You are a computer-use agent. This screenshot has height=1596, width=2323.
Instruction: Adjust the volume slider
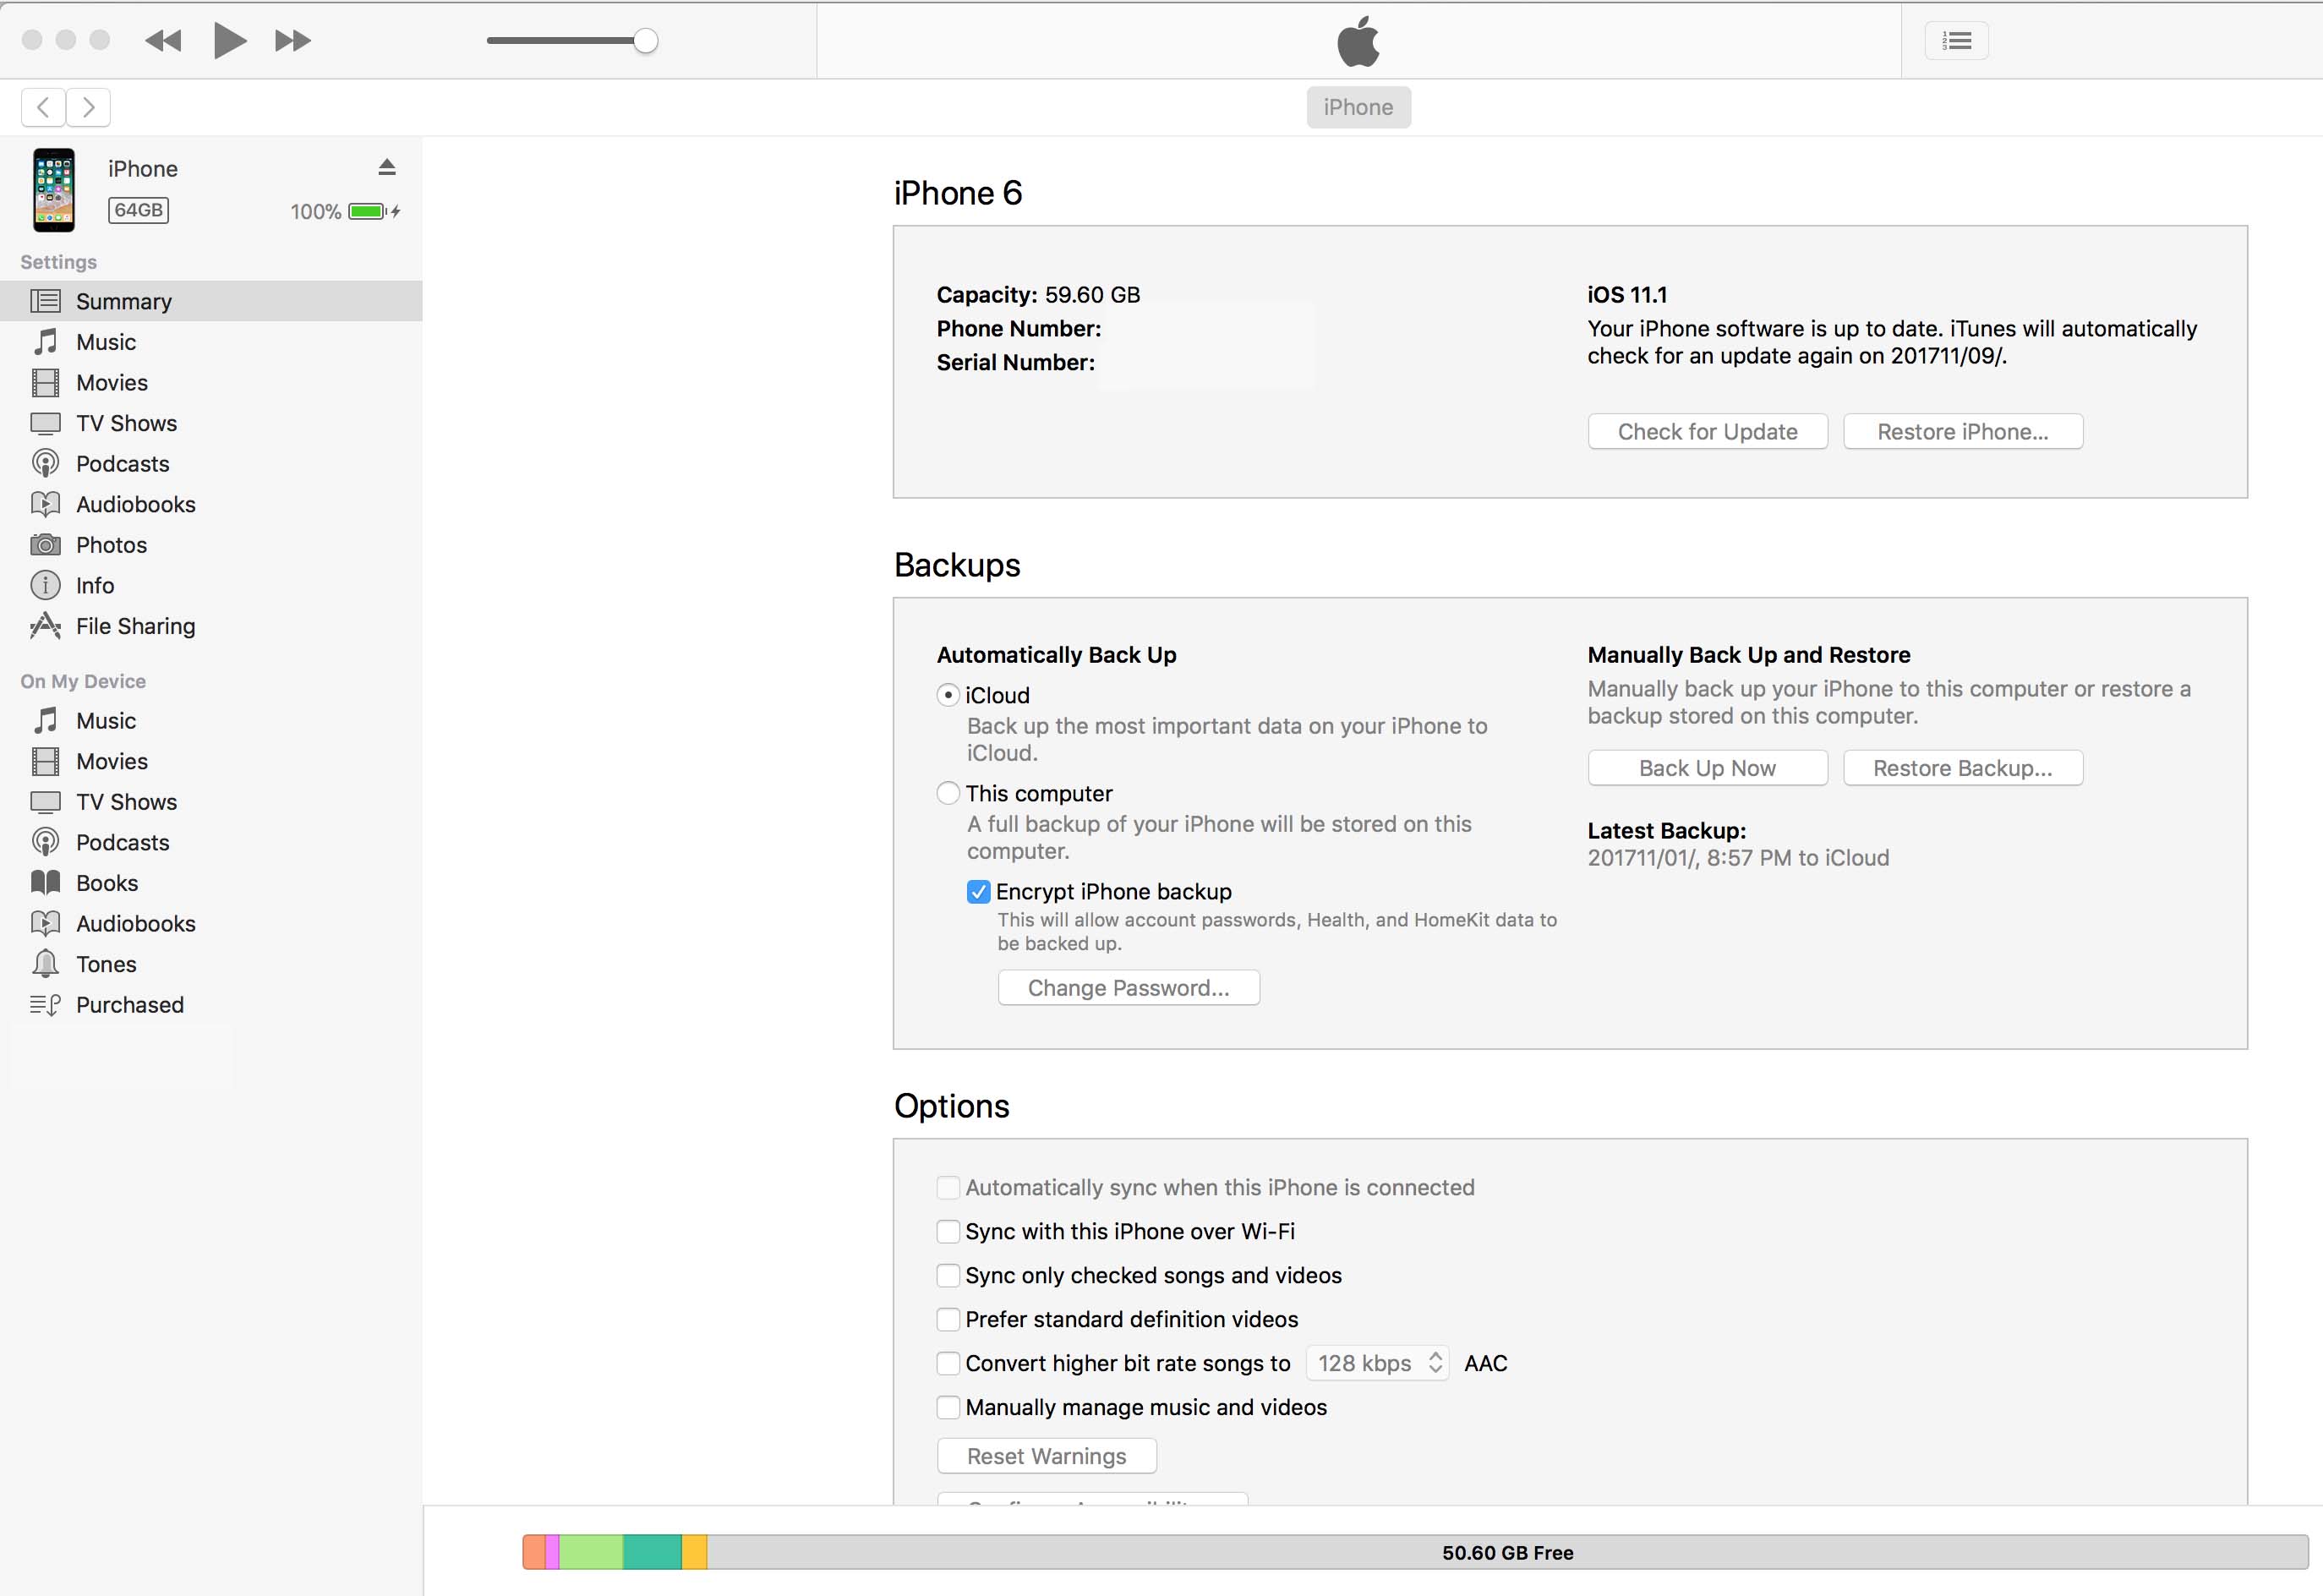645,40
